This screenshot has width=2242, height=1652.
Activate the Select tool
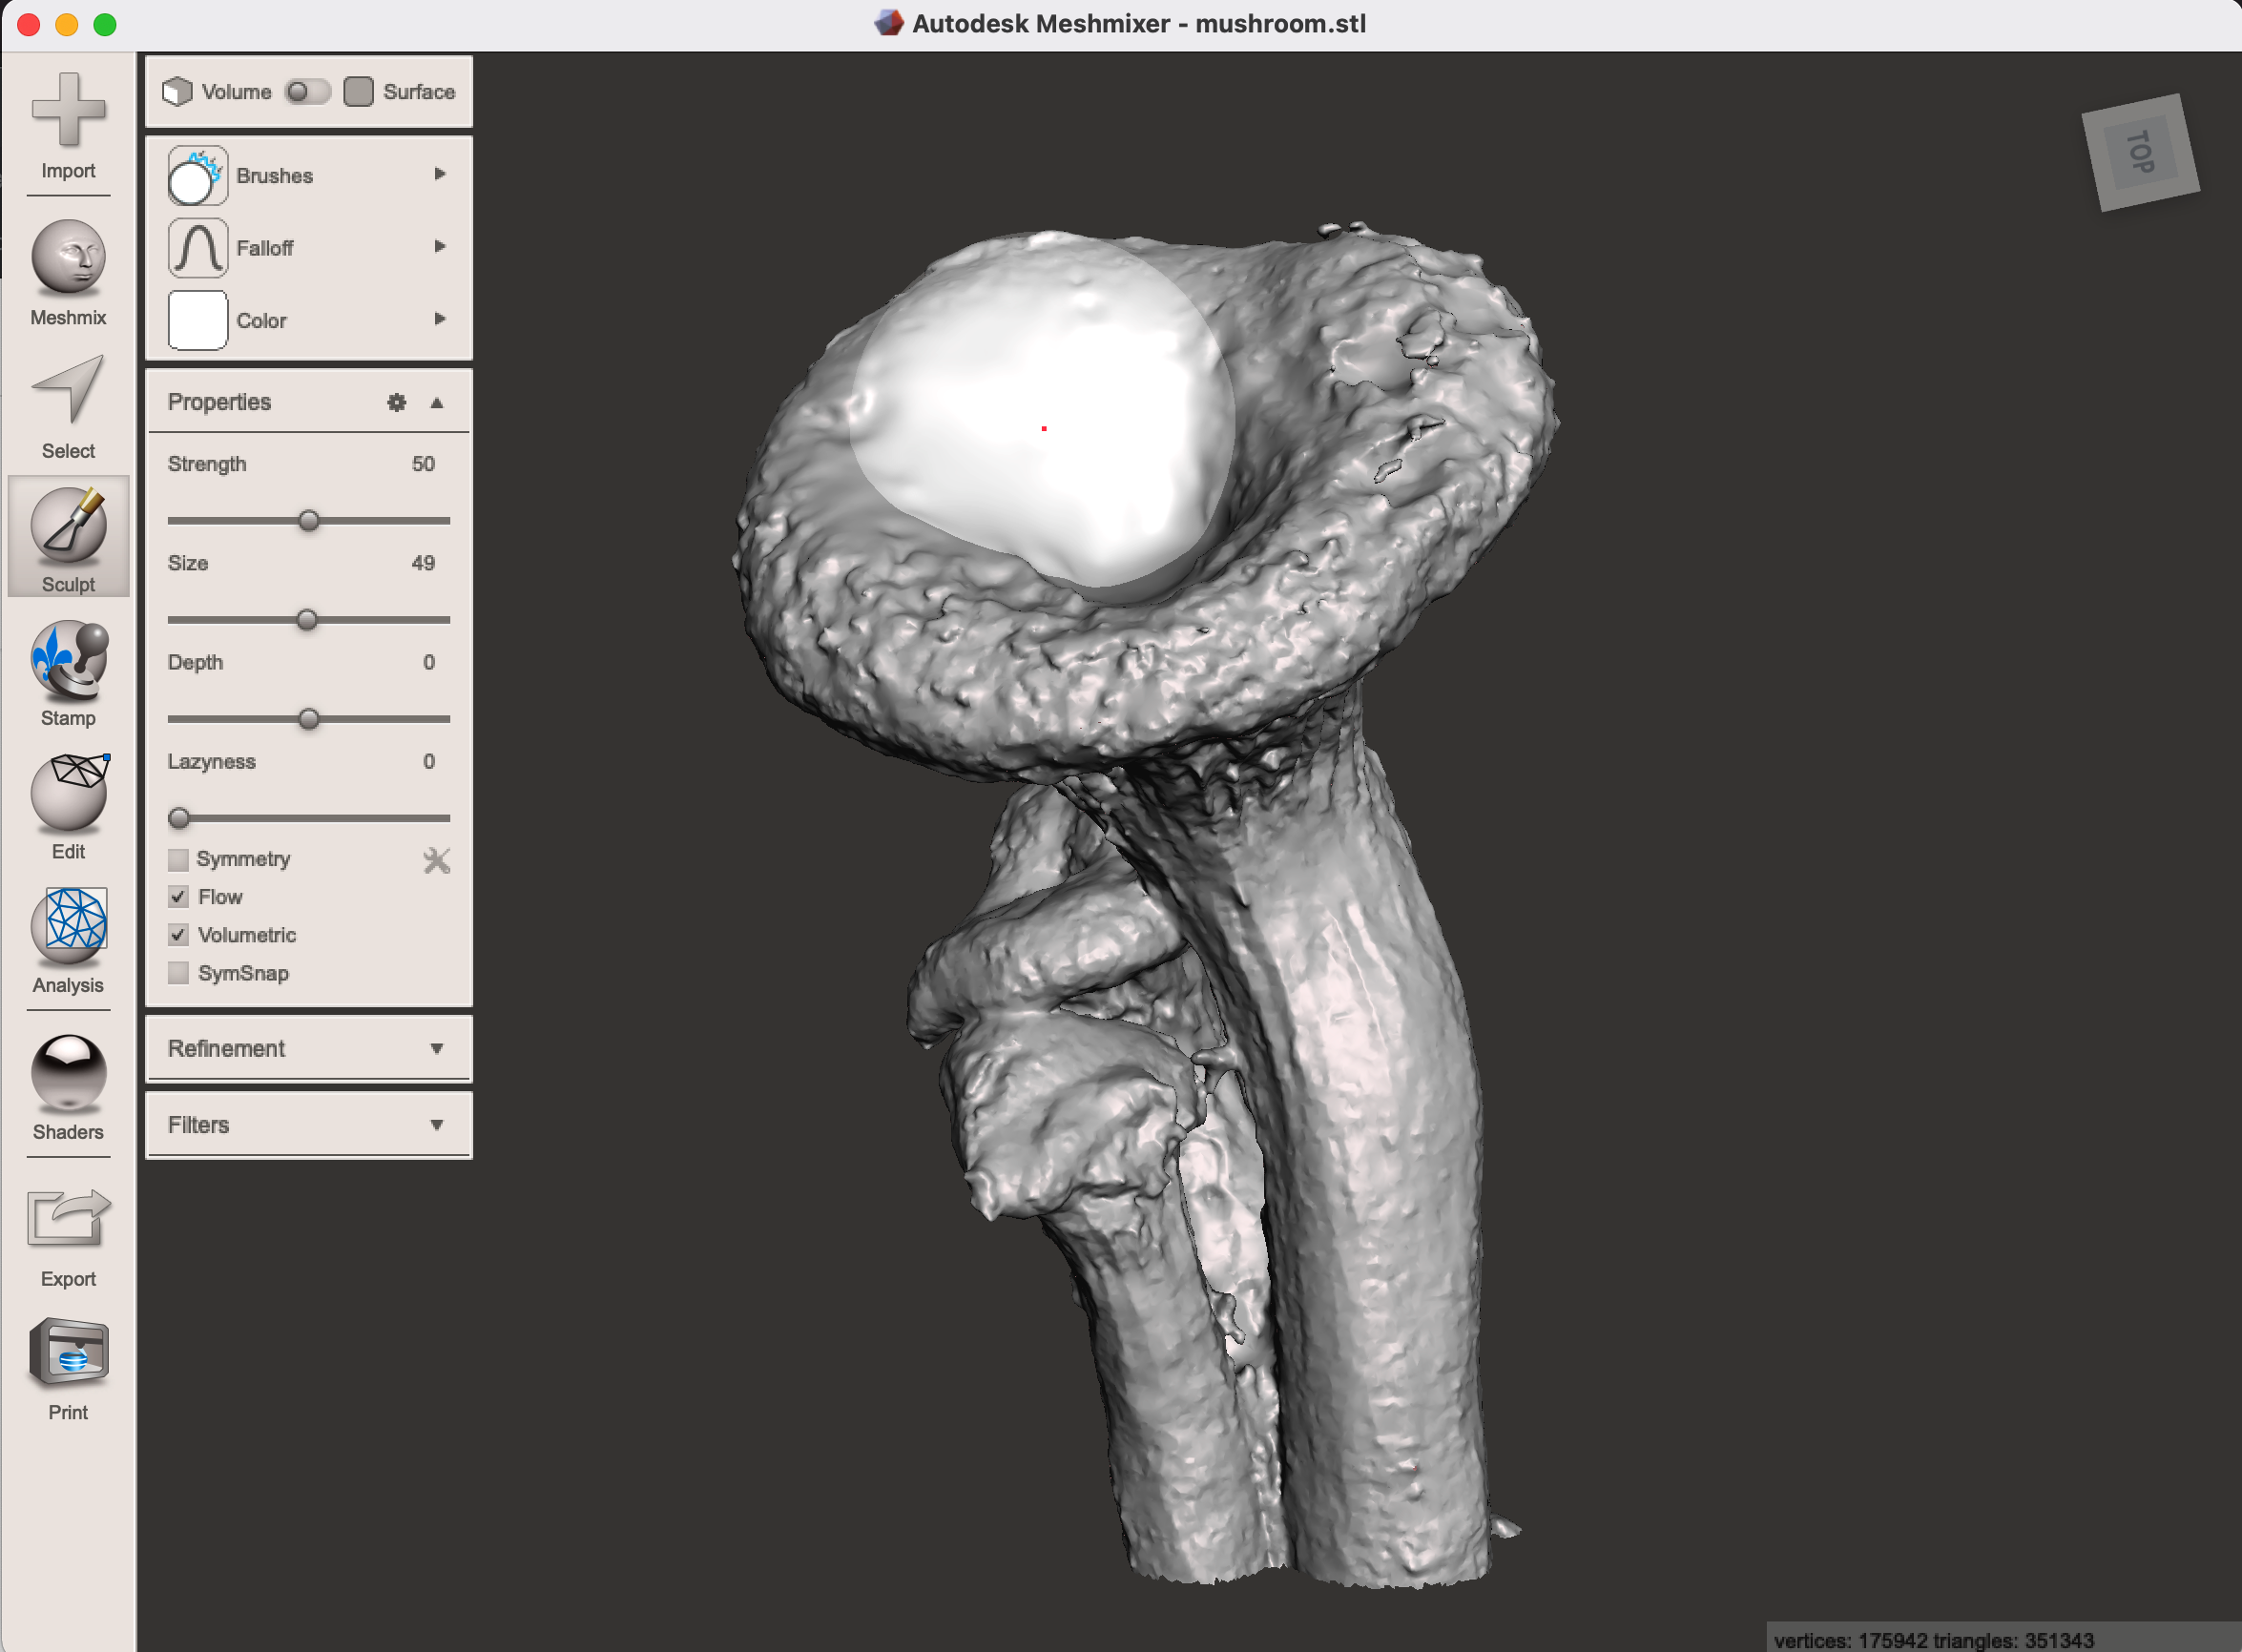pyautogui.click(x=68, y=407)
